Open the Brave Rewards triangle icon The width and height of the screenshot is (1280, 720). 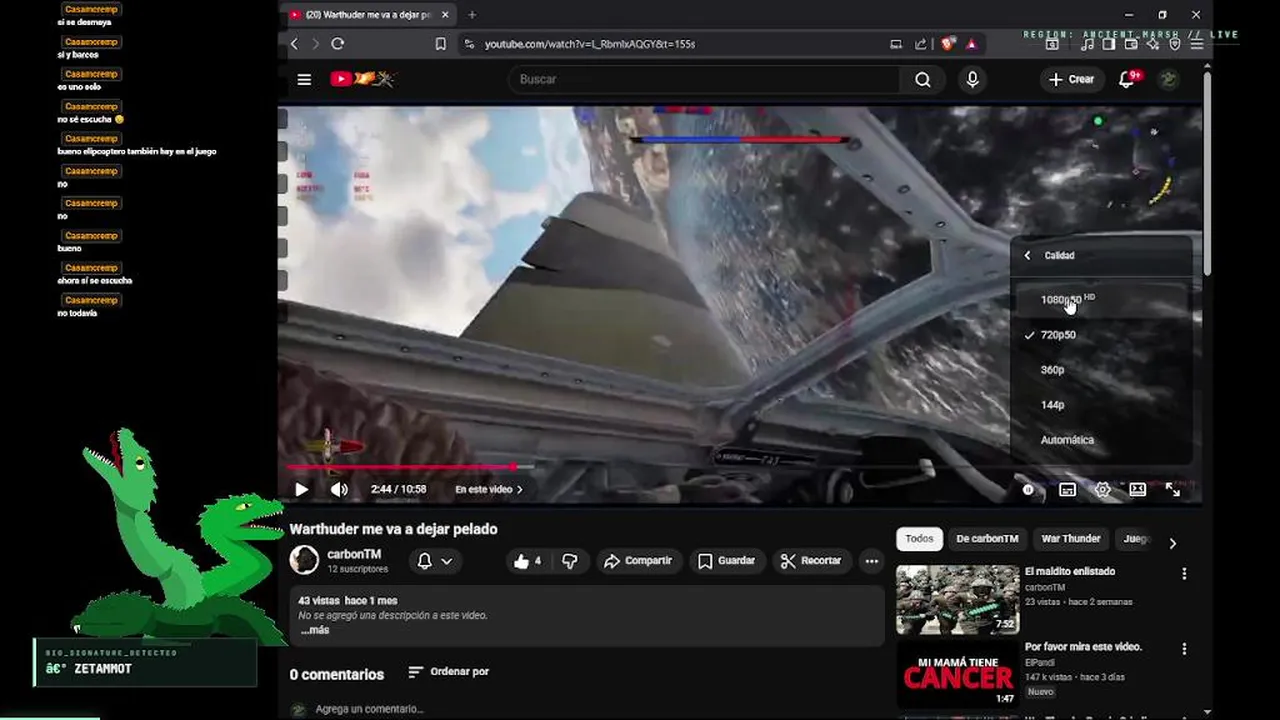coord(970,44)
